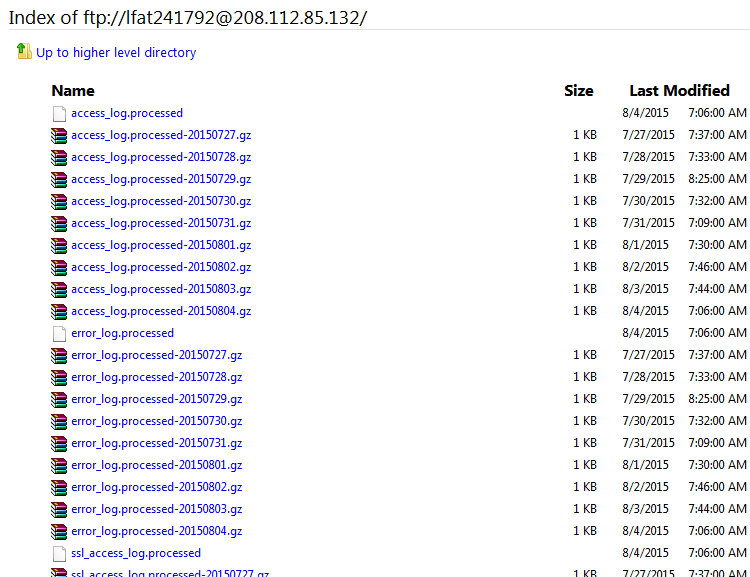750x577 pixels.
Task: Open access_log.processed-20150801.gz link
Action: [161, 245]
